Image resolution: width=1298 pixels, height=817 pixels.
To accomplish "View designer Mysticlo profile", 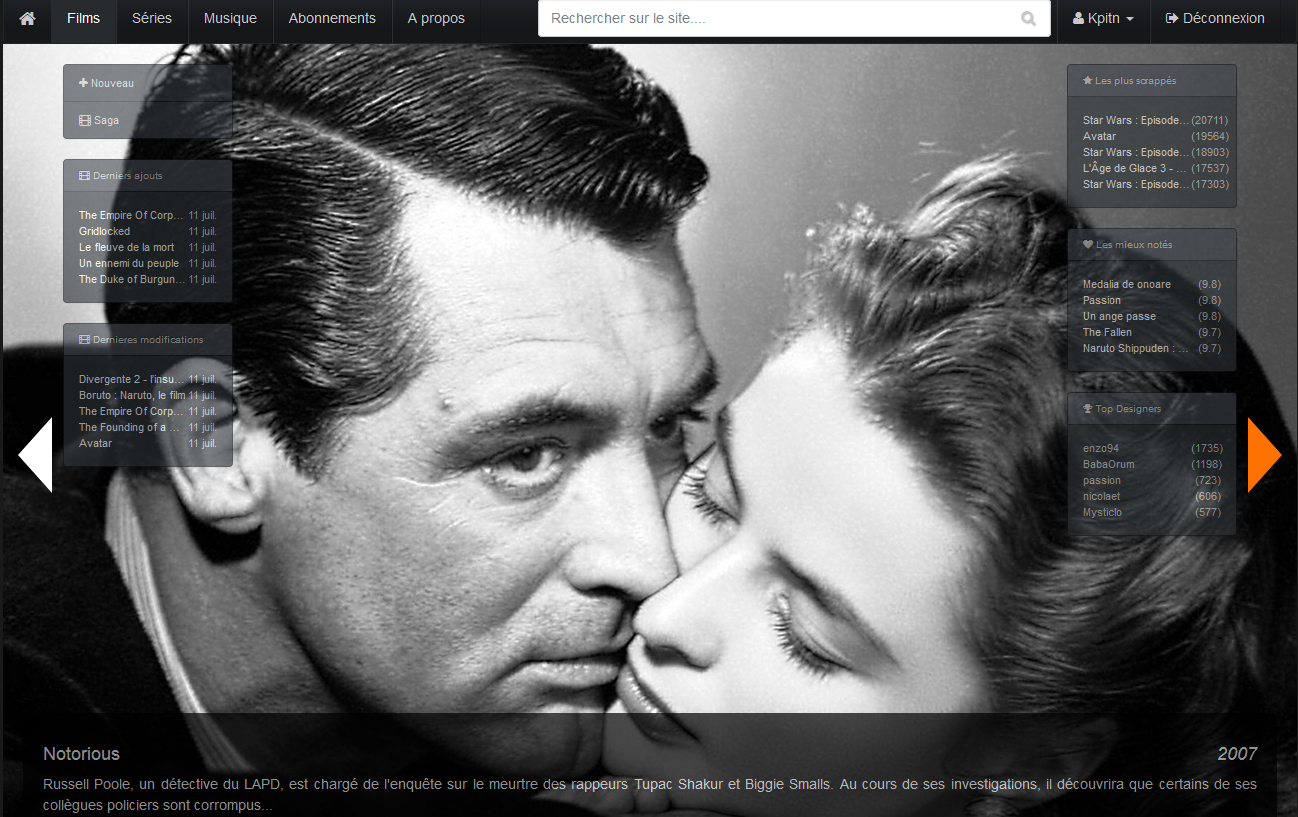I will (1103, 512).
